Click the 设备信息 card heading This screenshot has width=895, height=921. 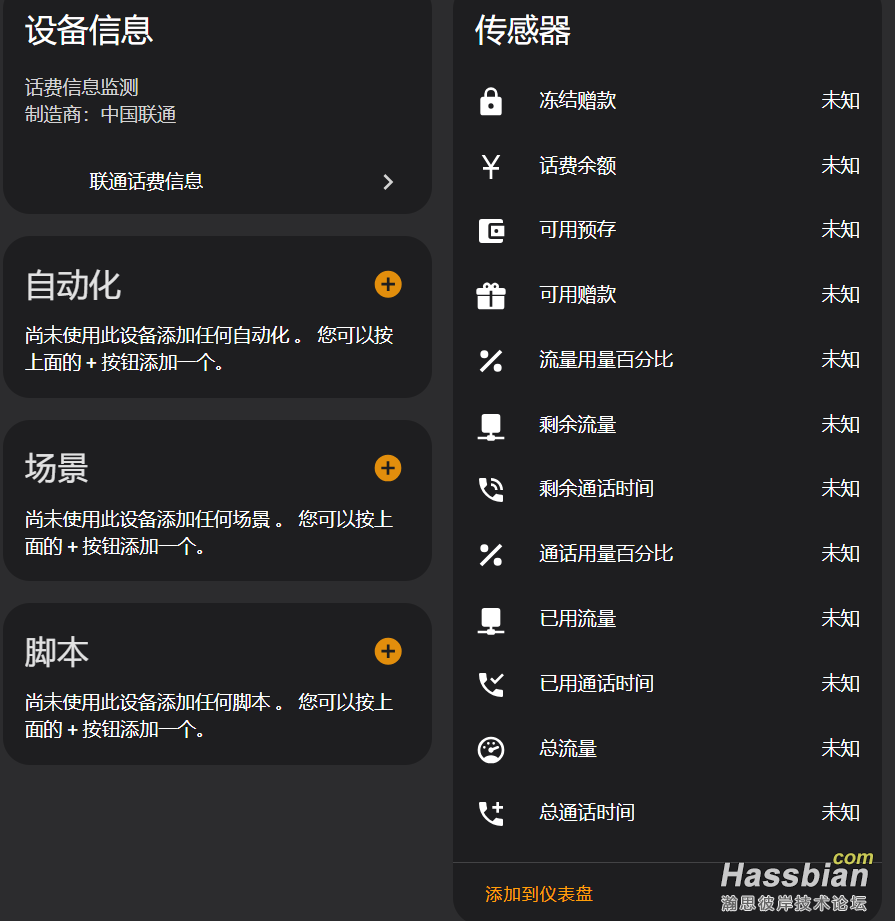coord(89,31)
